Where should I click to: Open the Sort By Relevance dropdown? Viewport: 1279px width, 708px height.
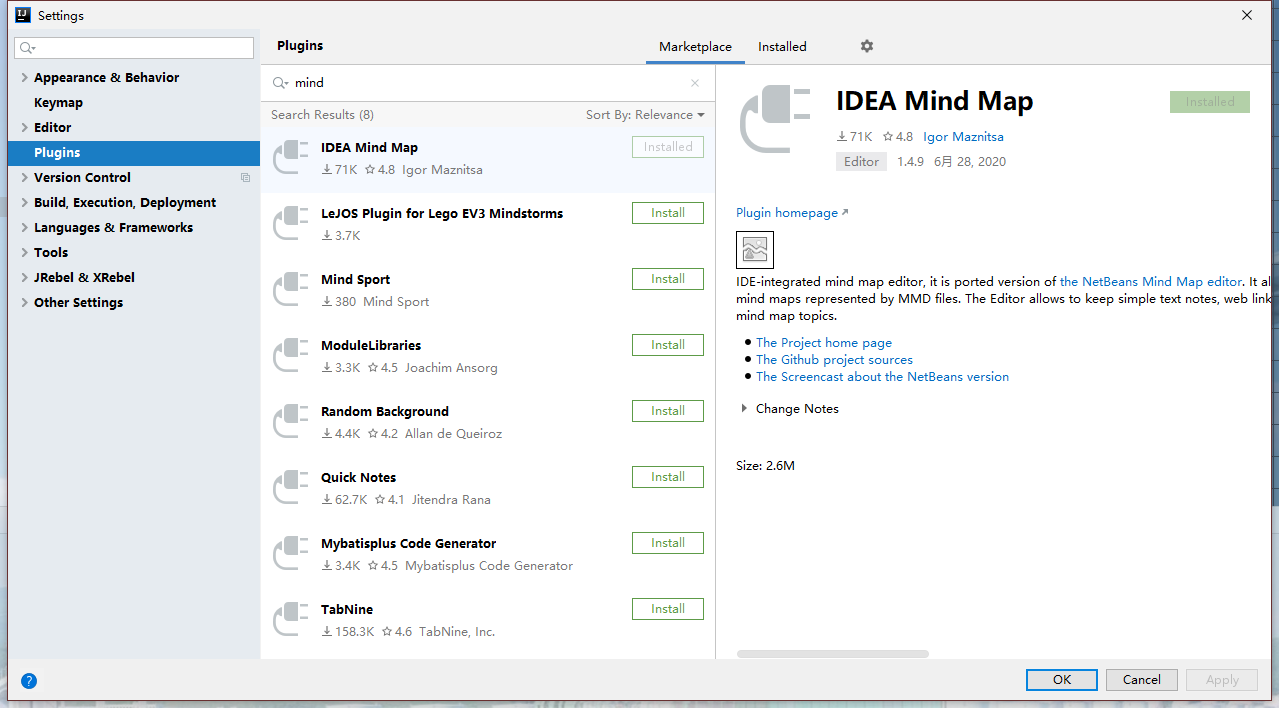tap(645, 115)
